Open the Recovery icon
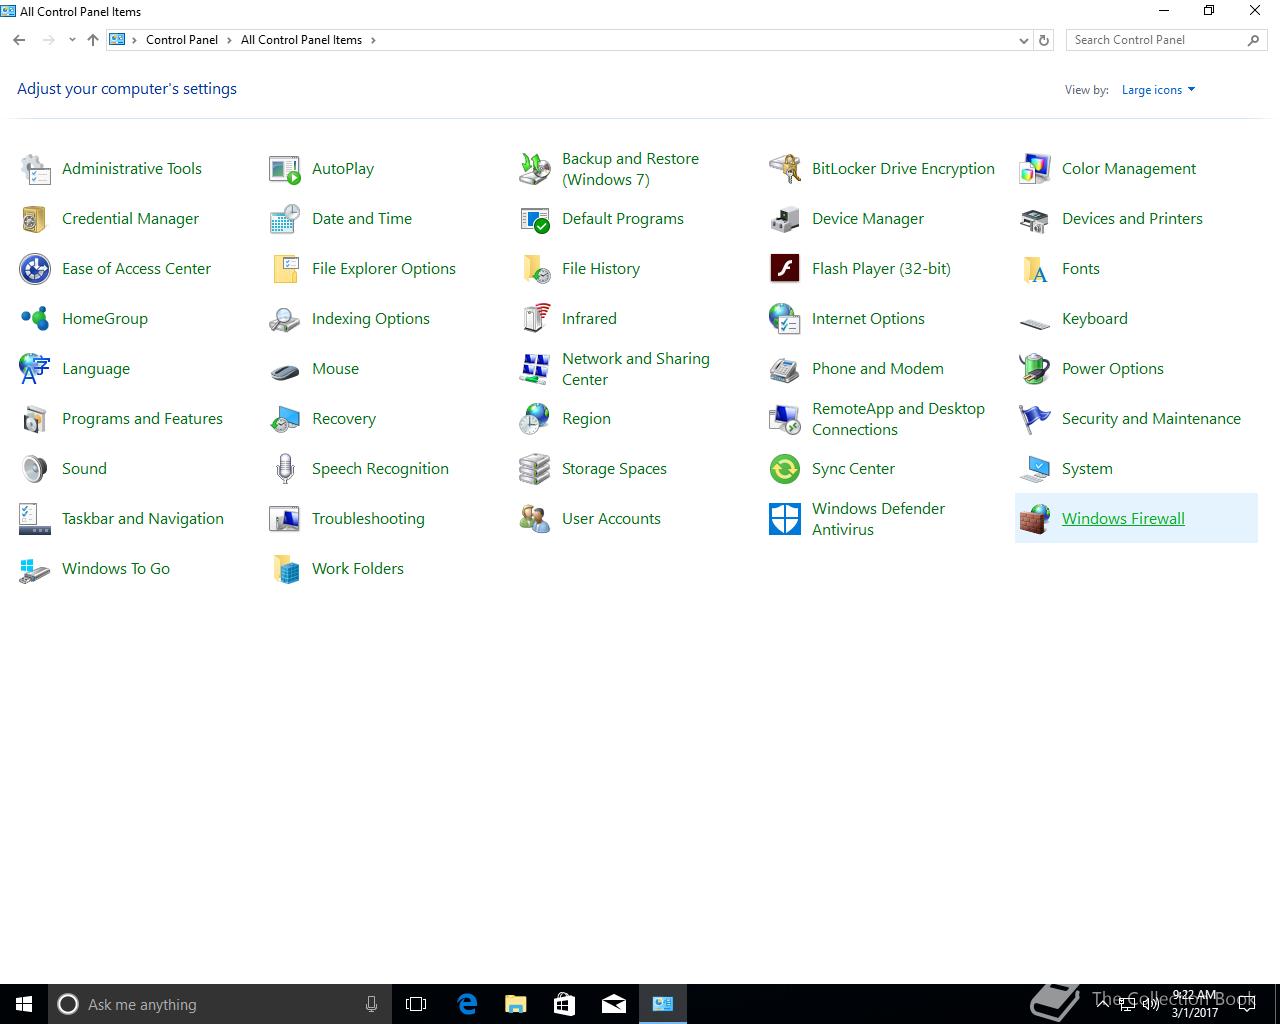The height and width of the screenshot is (1024, 1280). 285,419
